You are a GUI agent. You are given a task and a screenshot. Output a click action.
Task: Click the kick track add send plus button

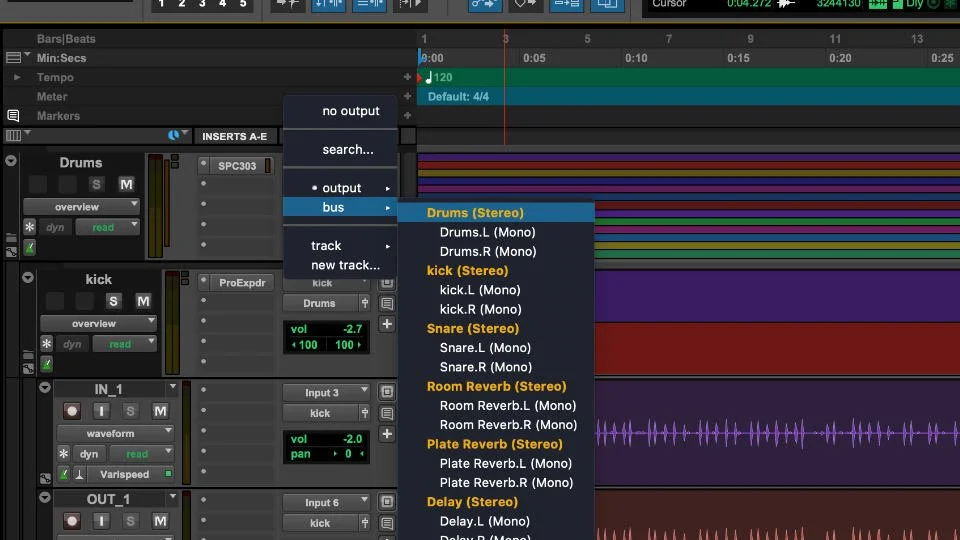tap(387, 324)
